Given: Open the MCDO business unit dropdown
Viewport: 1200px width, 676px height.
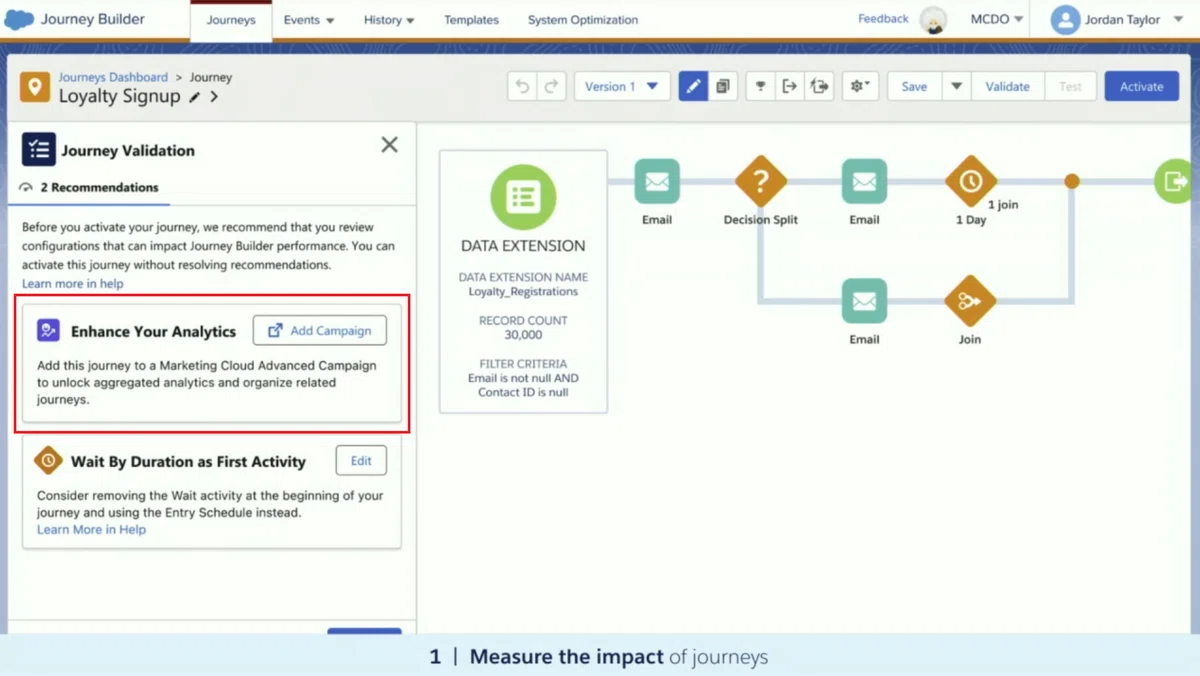Looking at the screenshot, I should 997,19.
